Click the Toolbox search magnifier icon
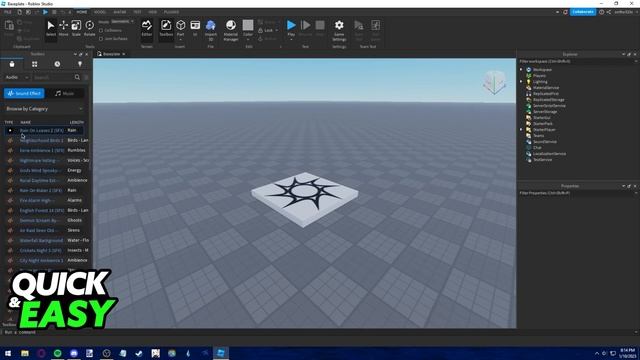The height and width of the screenshot is (360, 640). 77,77
